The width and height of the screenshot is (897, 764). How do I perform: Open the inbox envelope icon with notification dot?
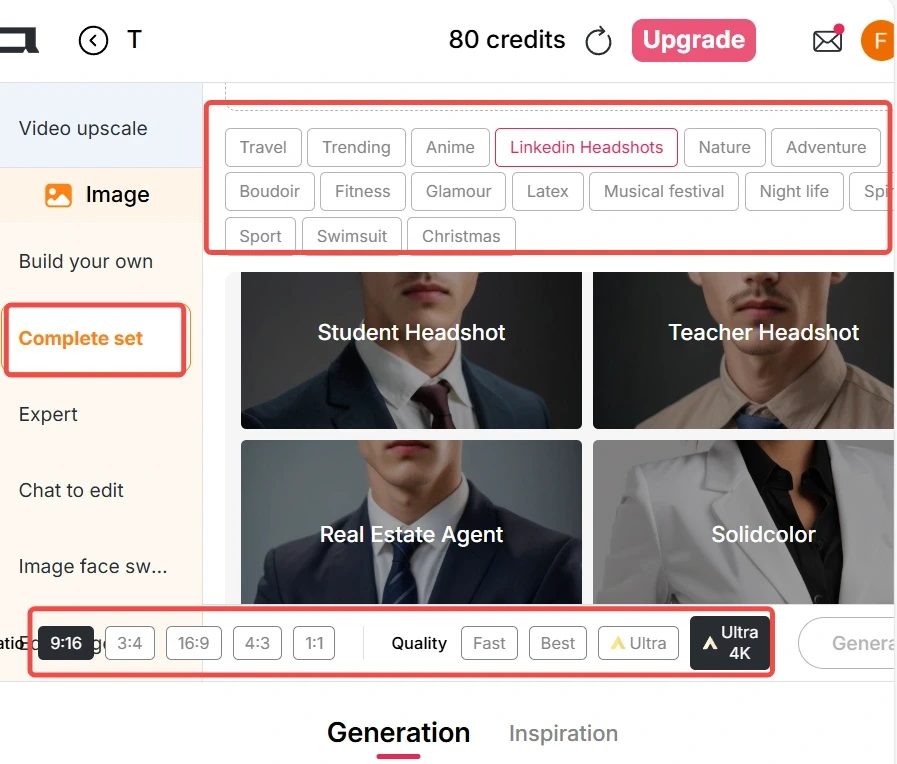click(x=828, y=40)
